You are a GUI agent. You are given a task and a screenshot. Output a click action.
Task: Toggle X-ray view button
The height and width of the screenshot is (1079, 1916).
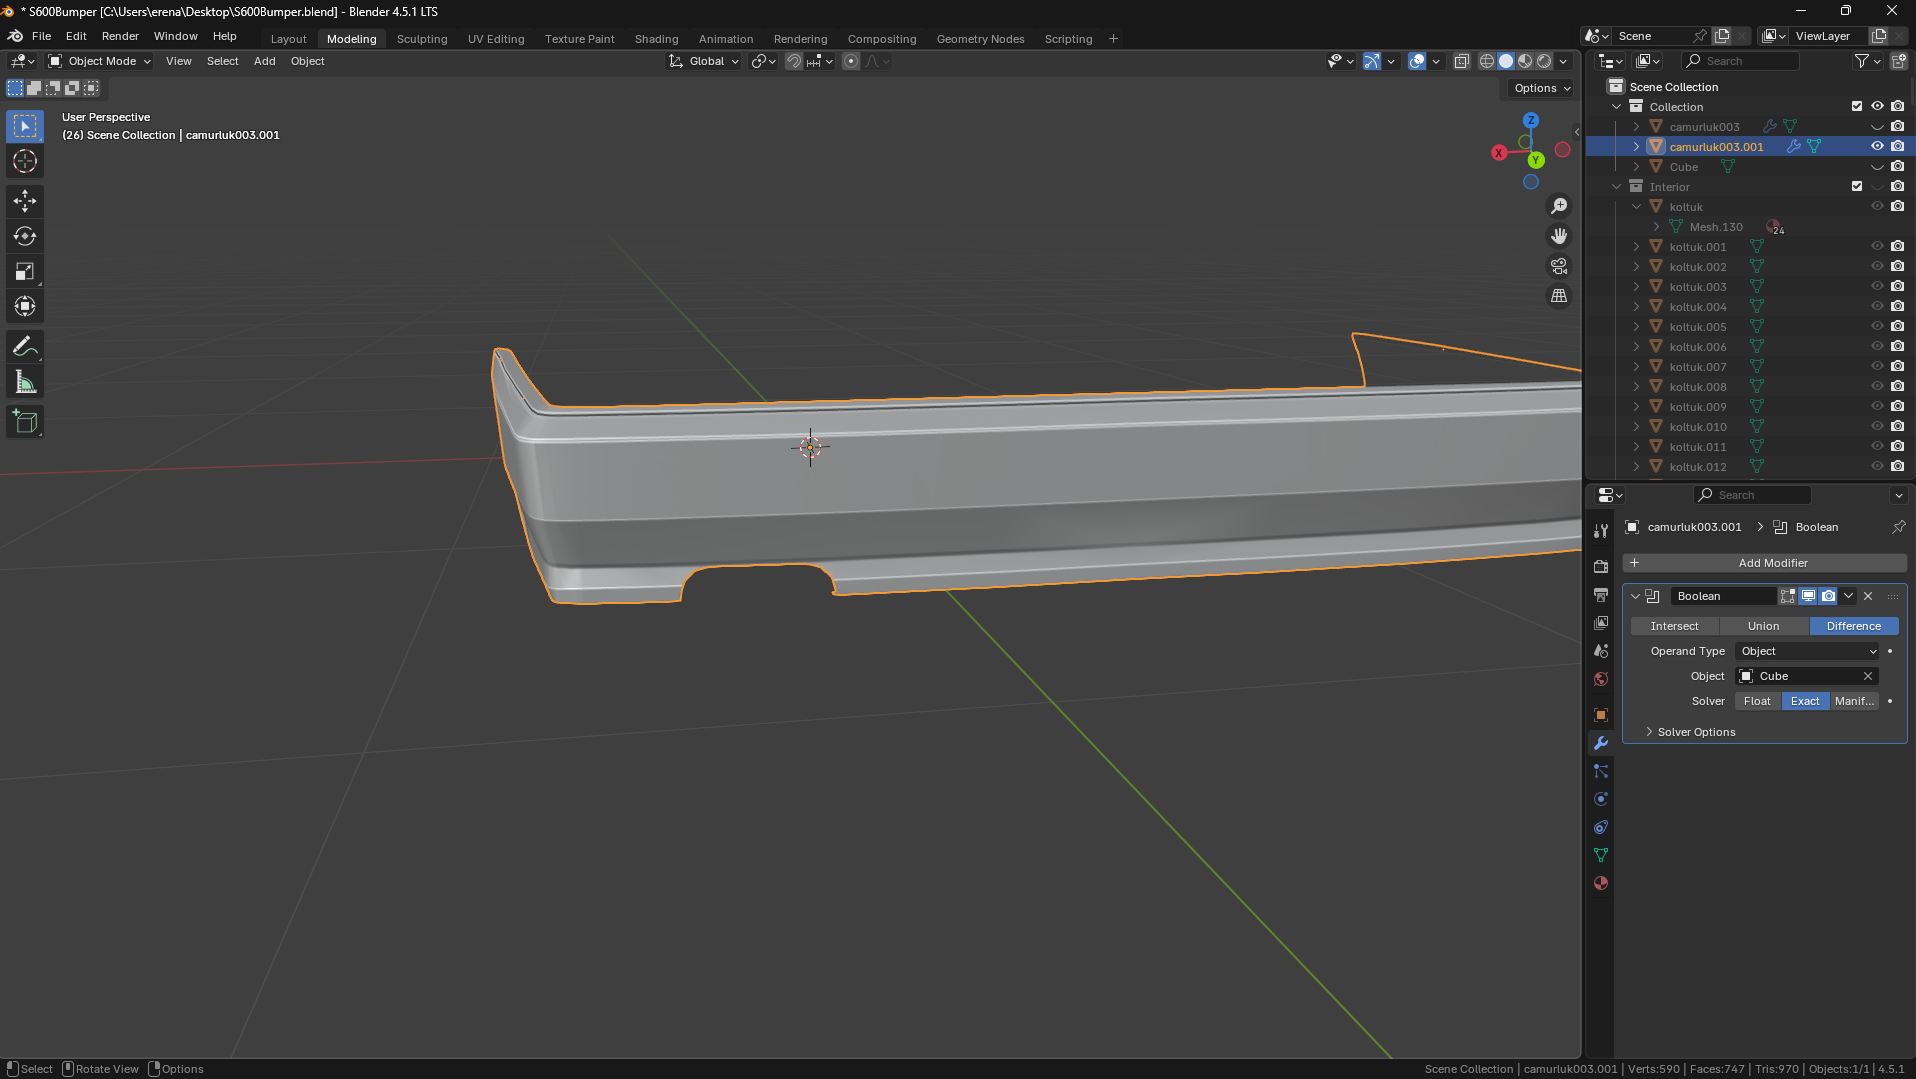point(1461,61)
